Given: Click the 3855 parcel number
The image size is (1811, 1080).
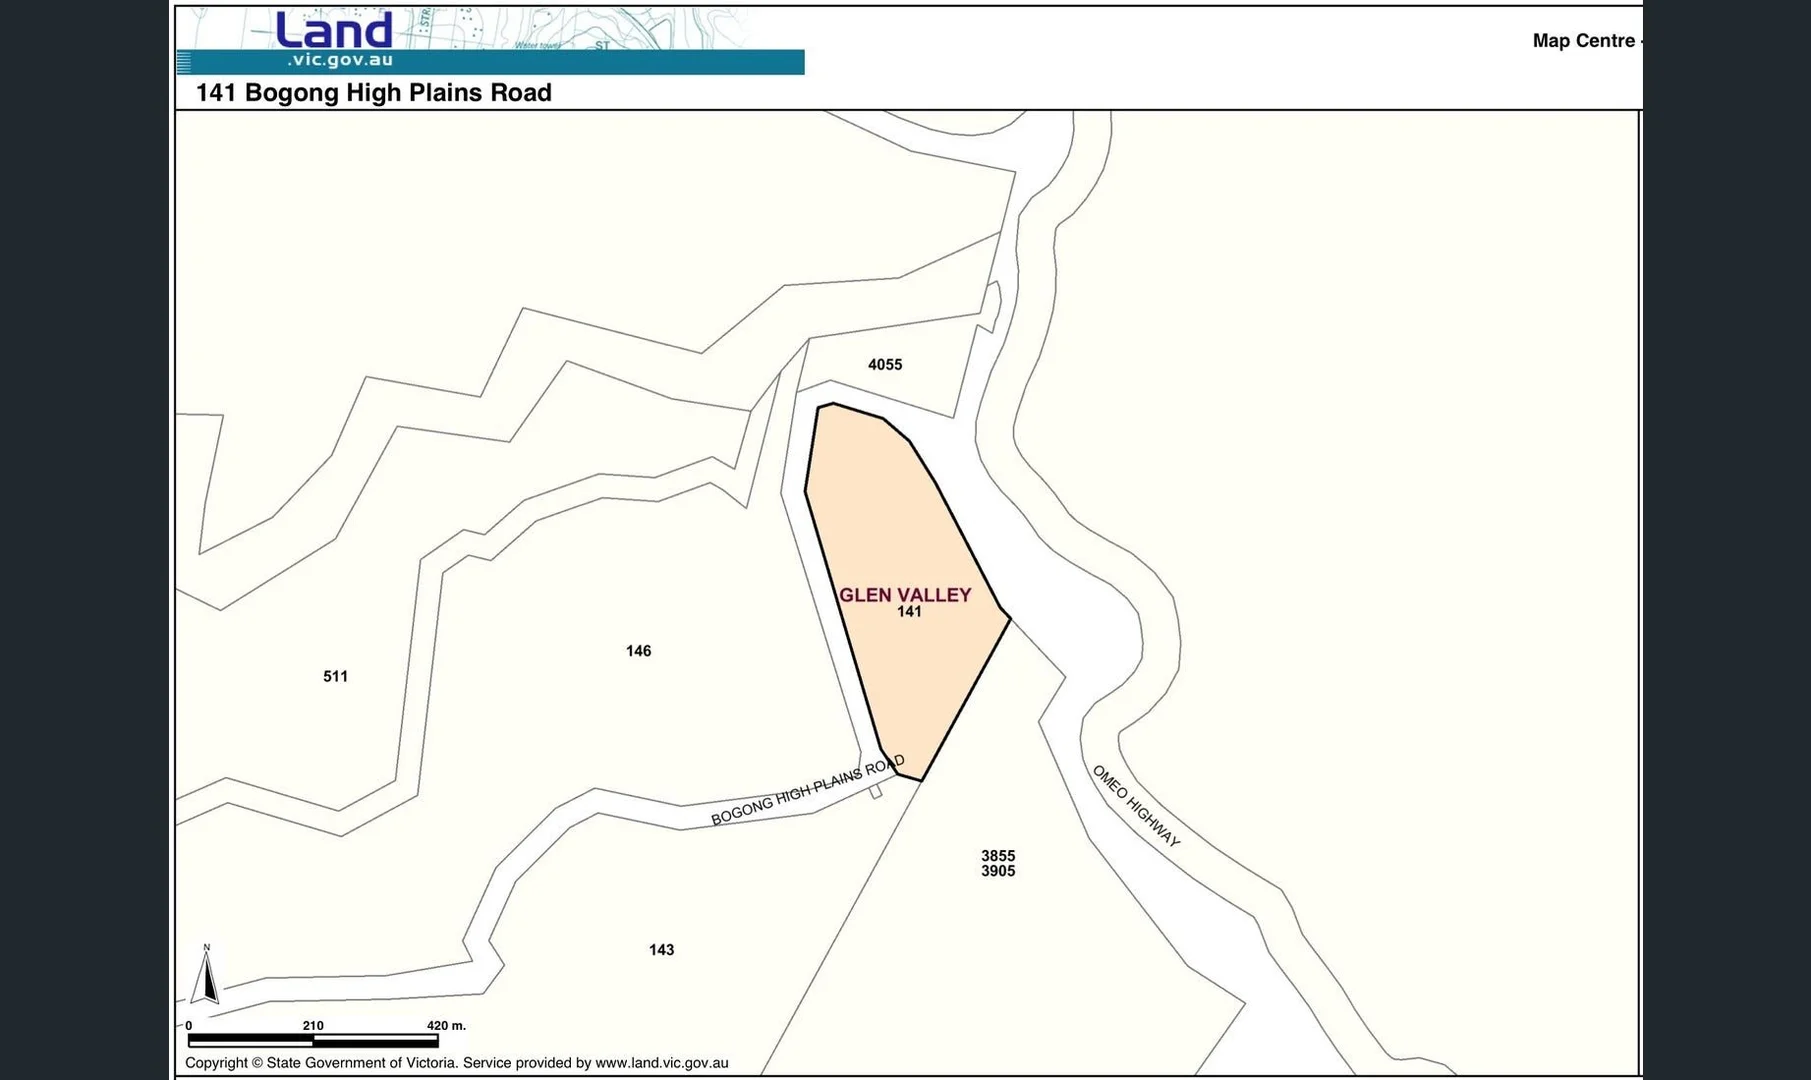Looking at the screenshot, I should tap(998, 856).
